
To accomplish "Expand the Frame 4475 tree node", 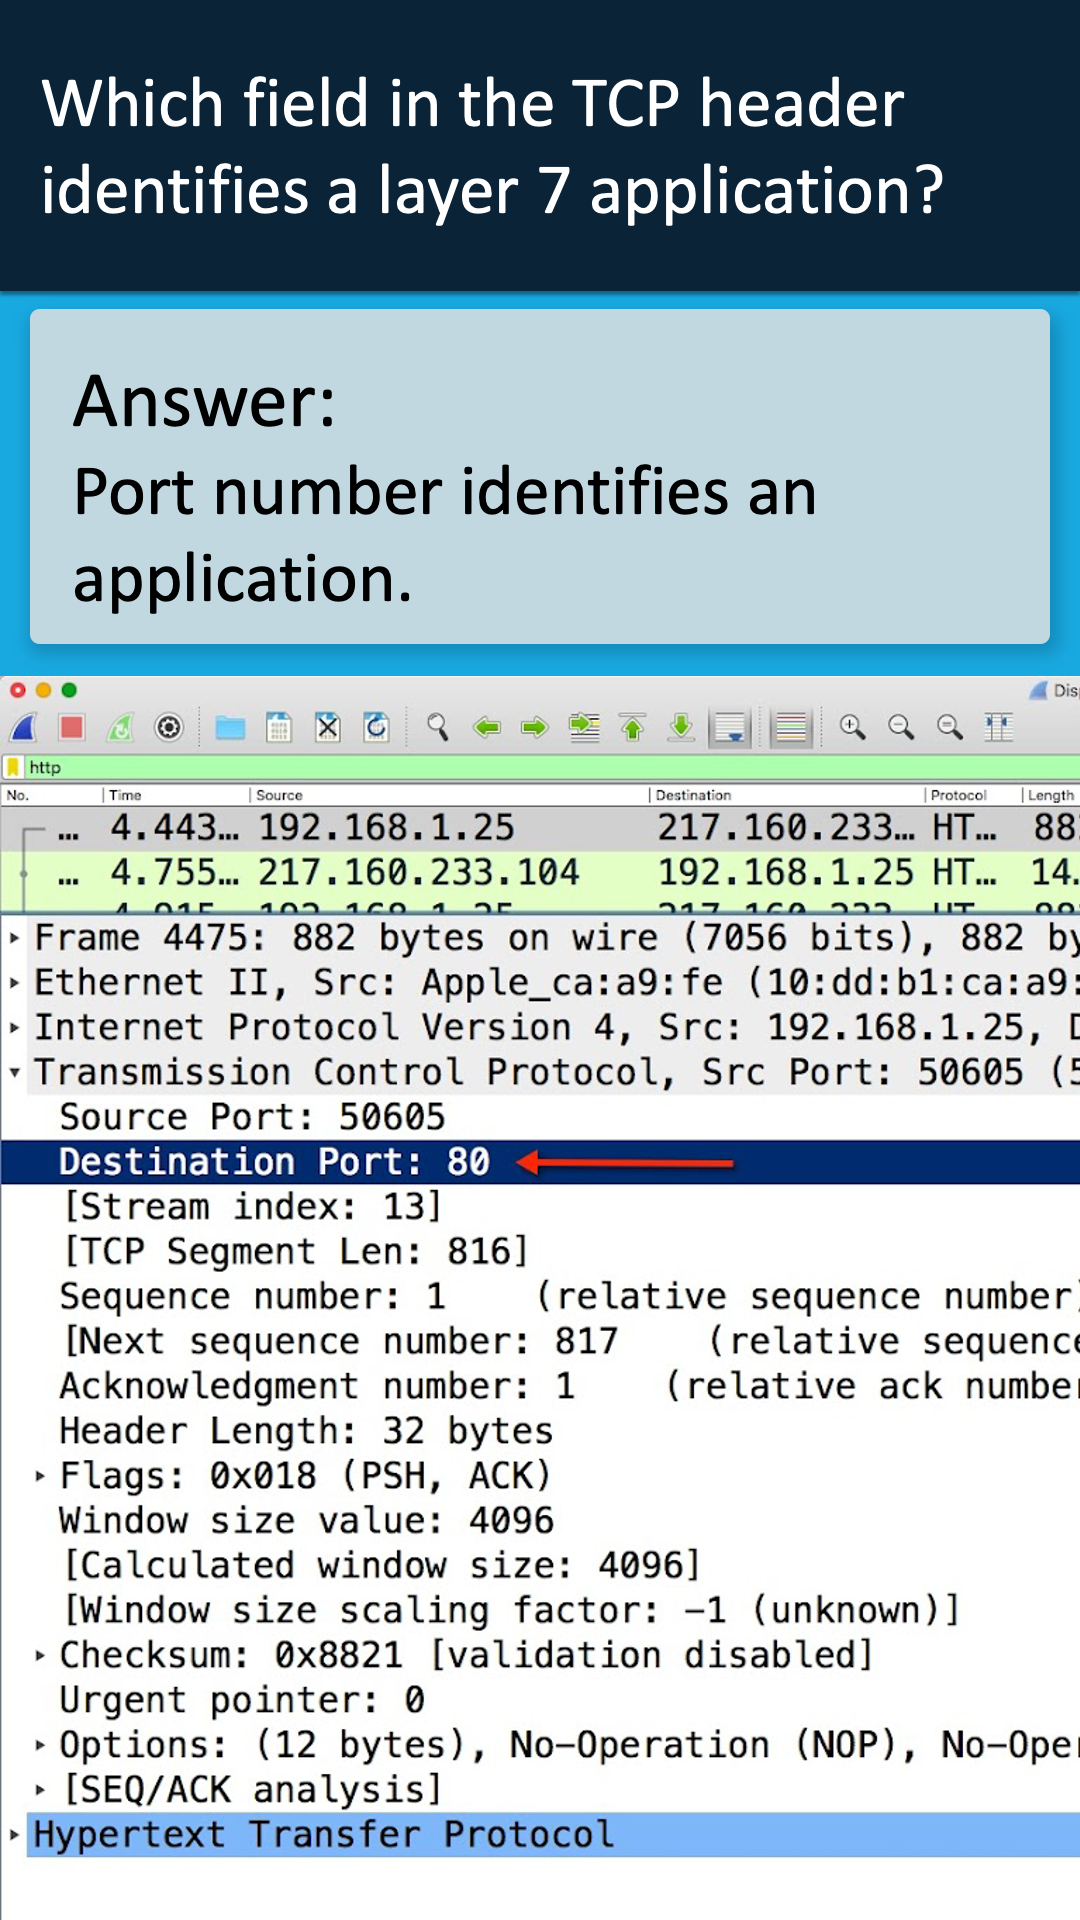I will [x=14, y=938].
